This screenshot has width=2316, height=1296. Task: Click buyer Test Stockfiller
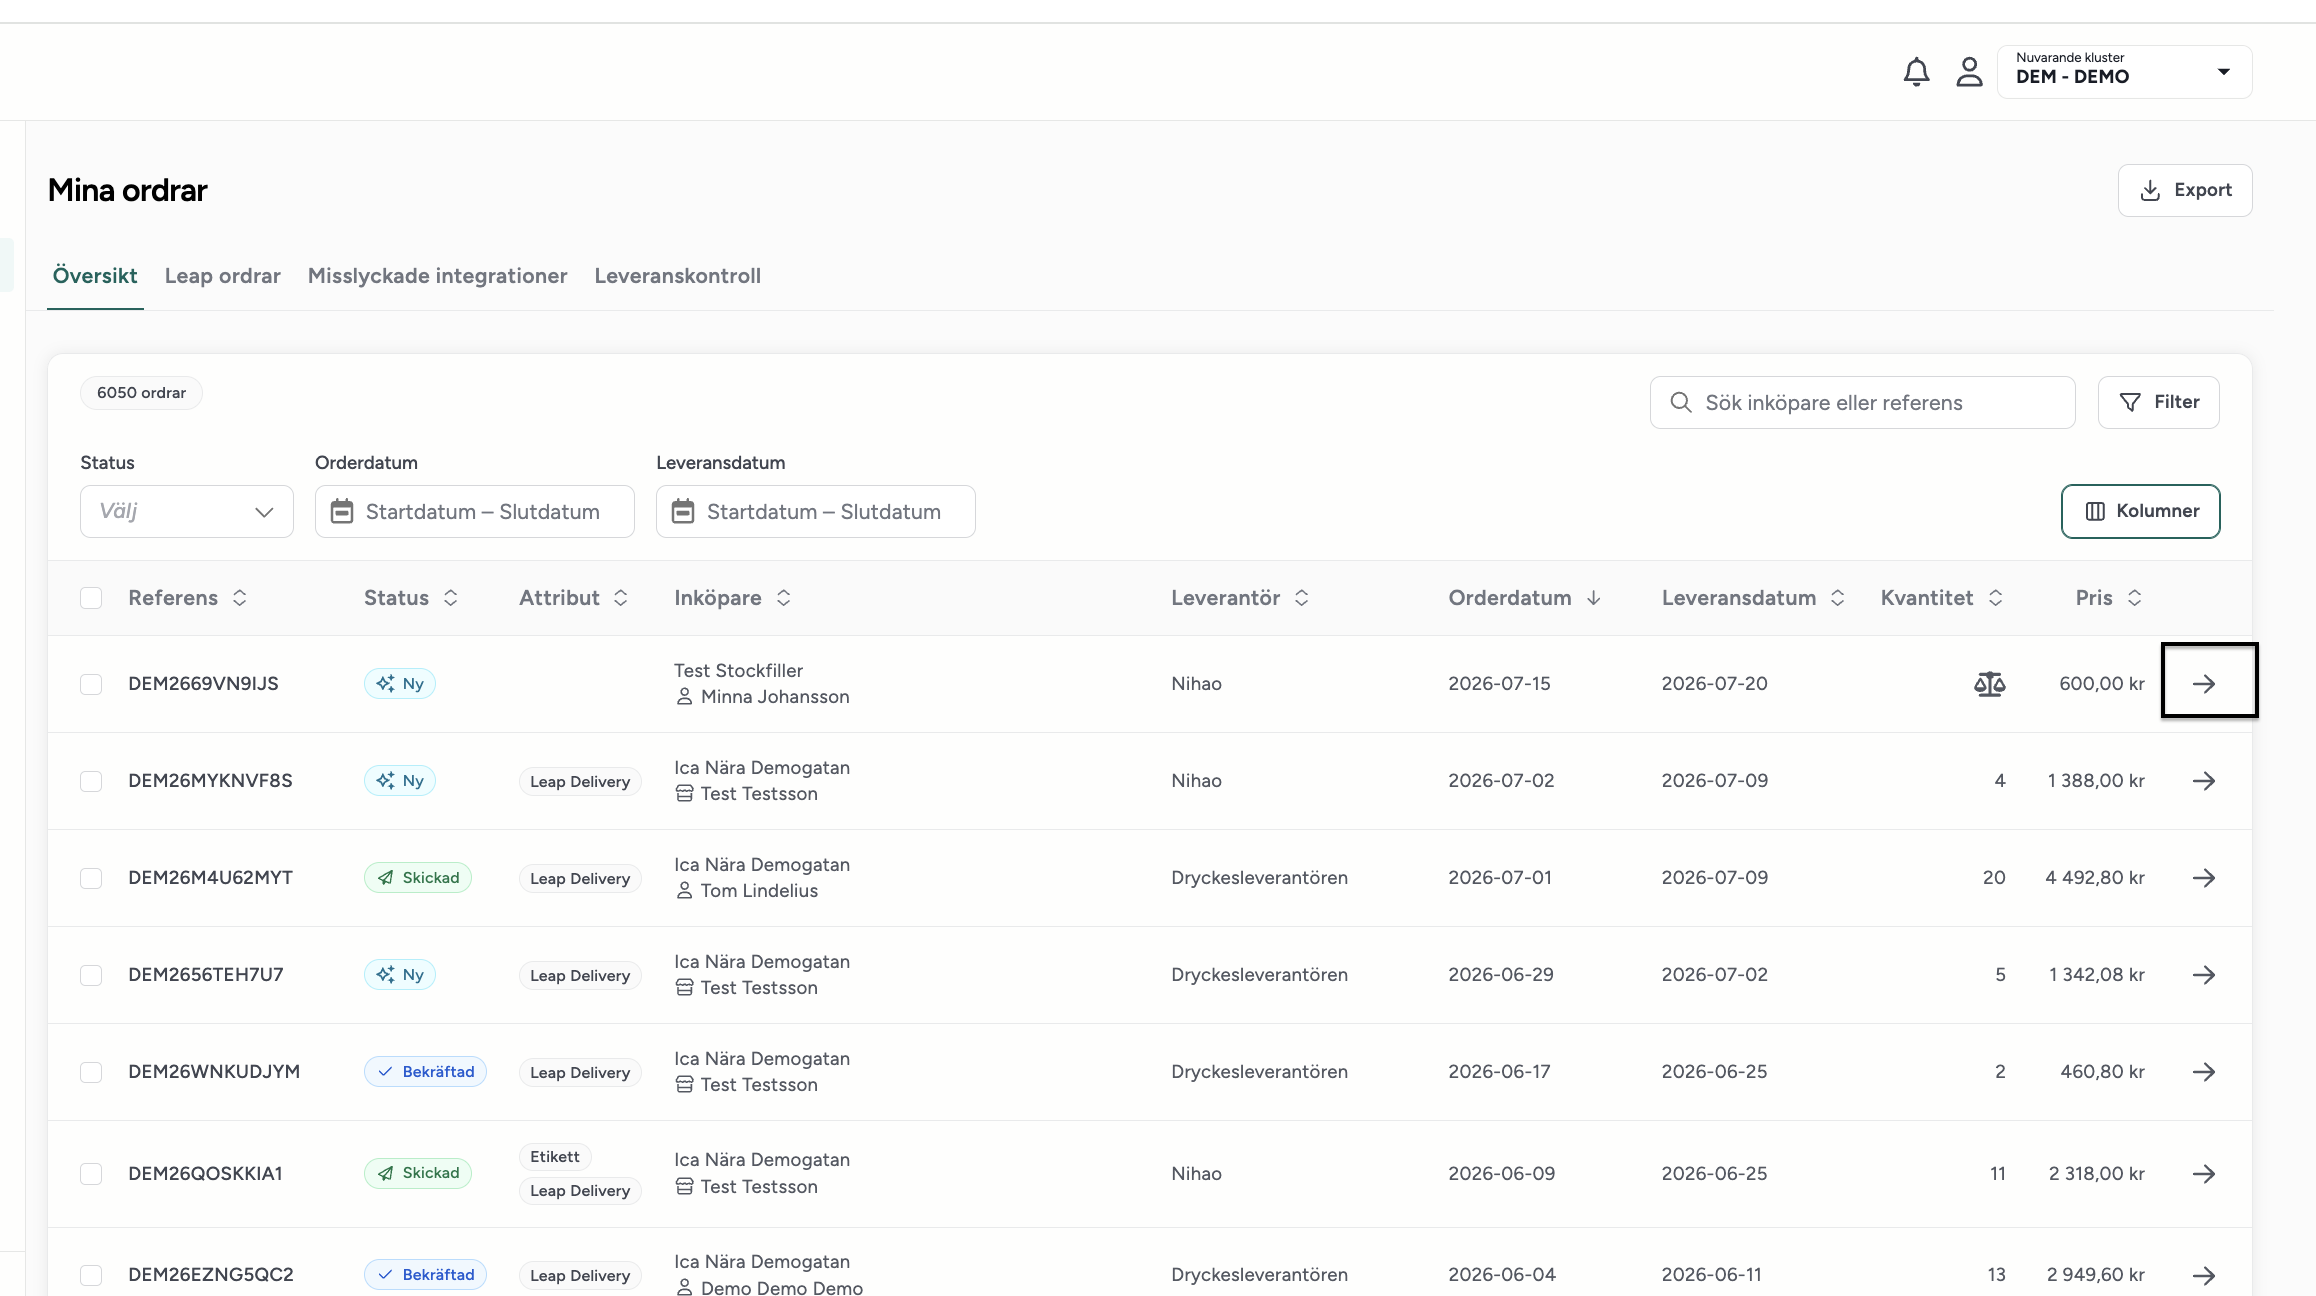point(738,671)
